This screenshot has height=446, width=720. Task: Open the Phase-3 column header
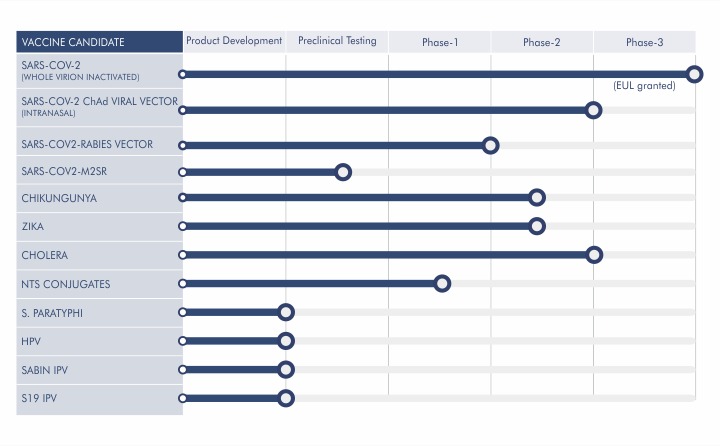tap(644, 42)
